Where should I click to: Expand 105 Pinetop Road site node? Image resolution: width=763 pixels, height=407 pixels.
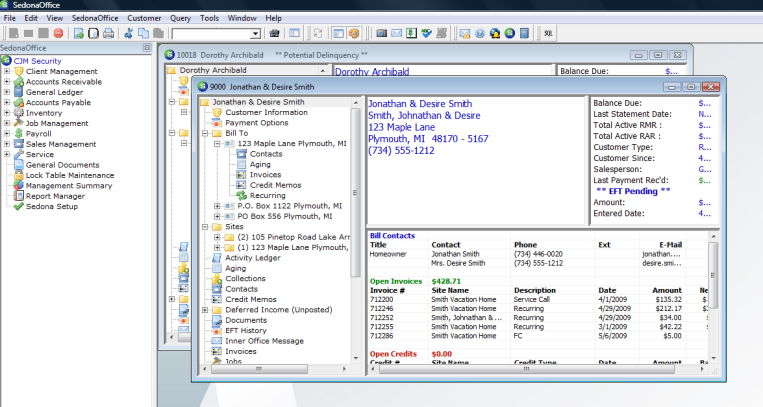[218, 237]
